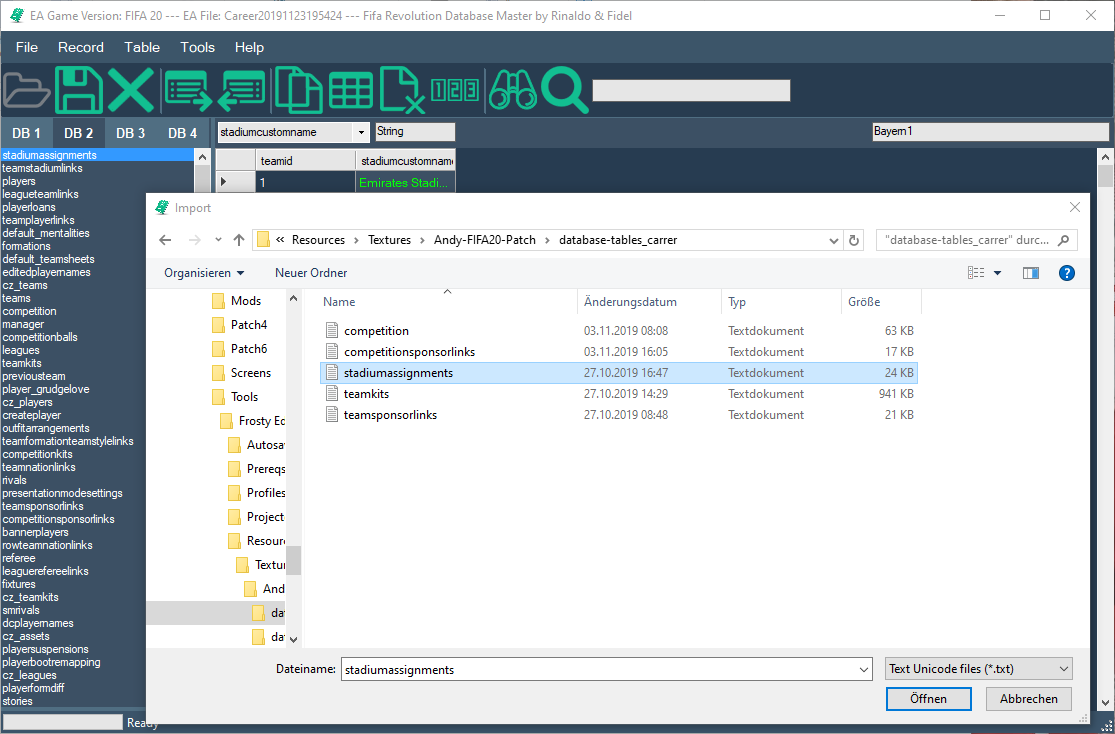
Task: Select the competitionballs table in list
Action: tap(40, 336)
